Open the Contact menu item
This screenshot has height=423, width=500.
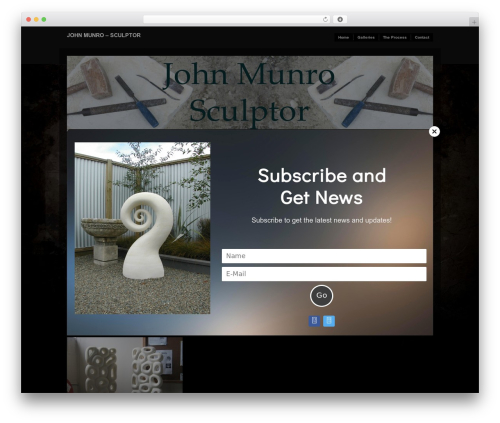pyautogui.click(x=422, y=37)
